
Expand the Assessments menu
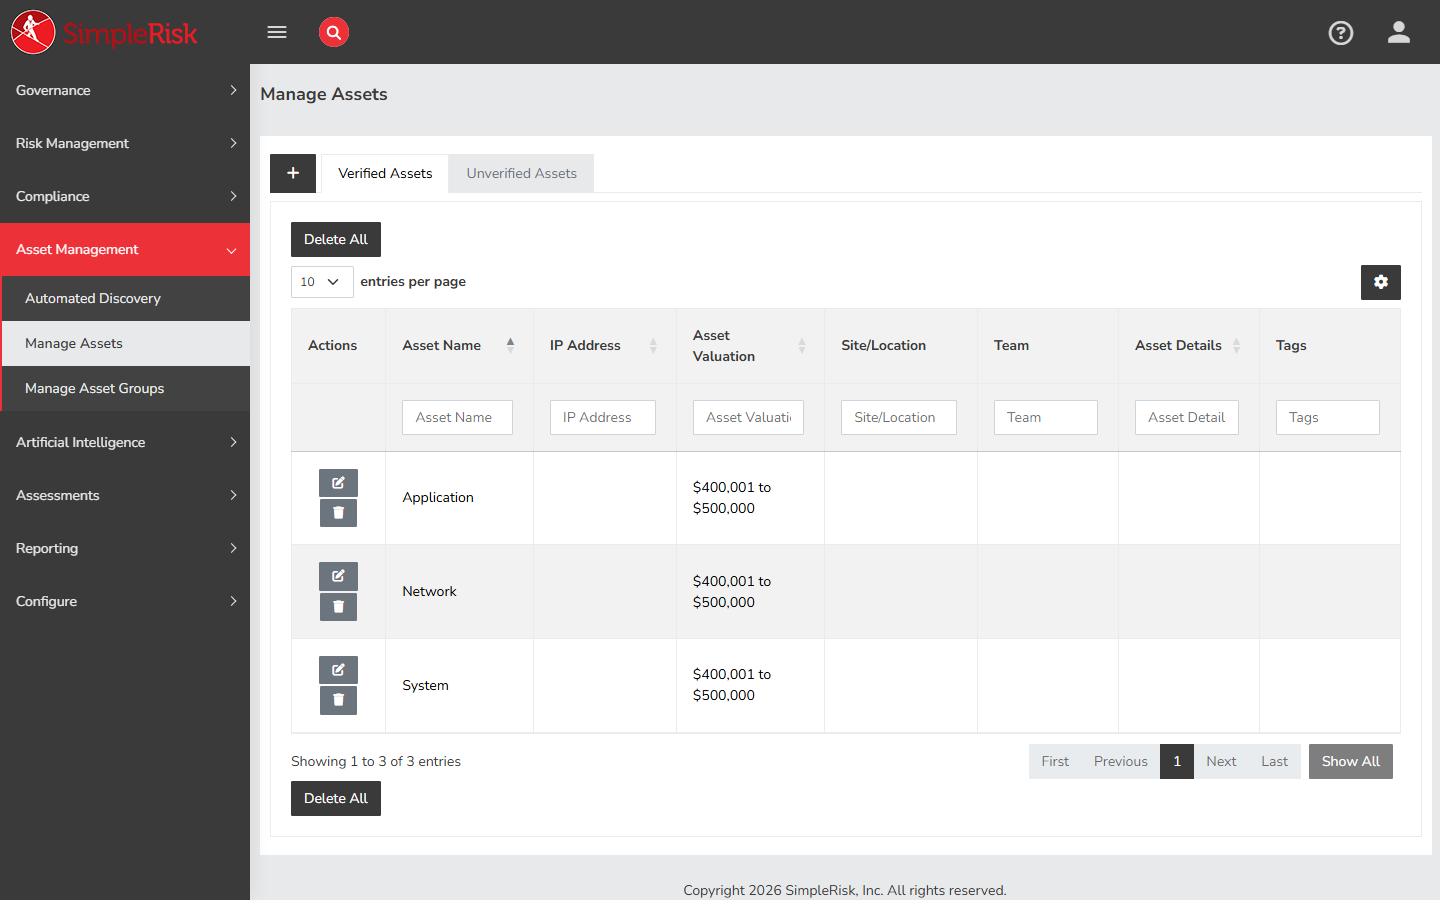[125, 495]
